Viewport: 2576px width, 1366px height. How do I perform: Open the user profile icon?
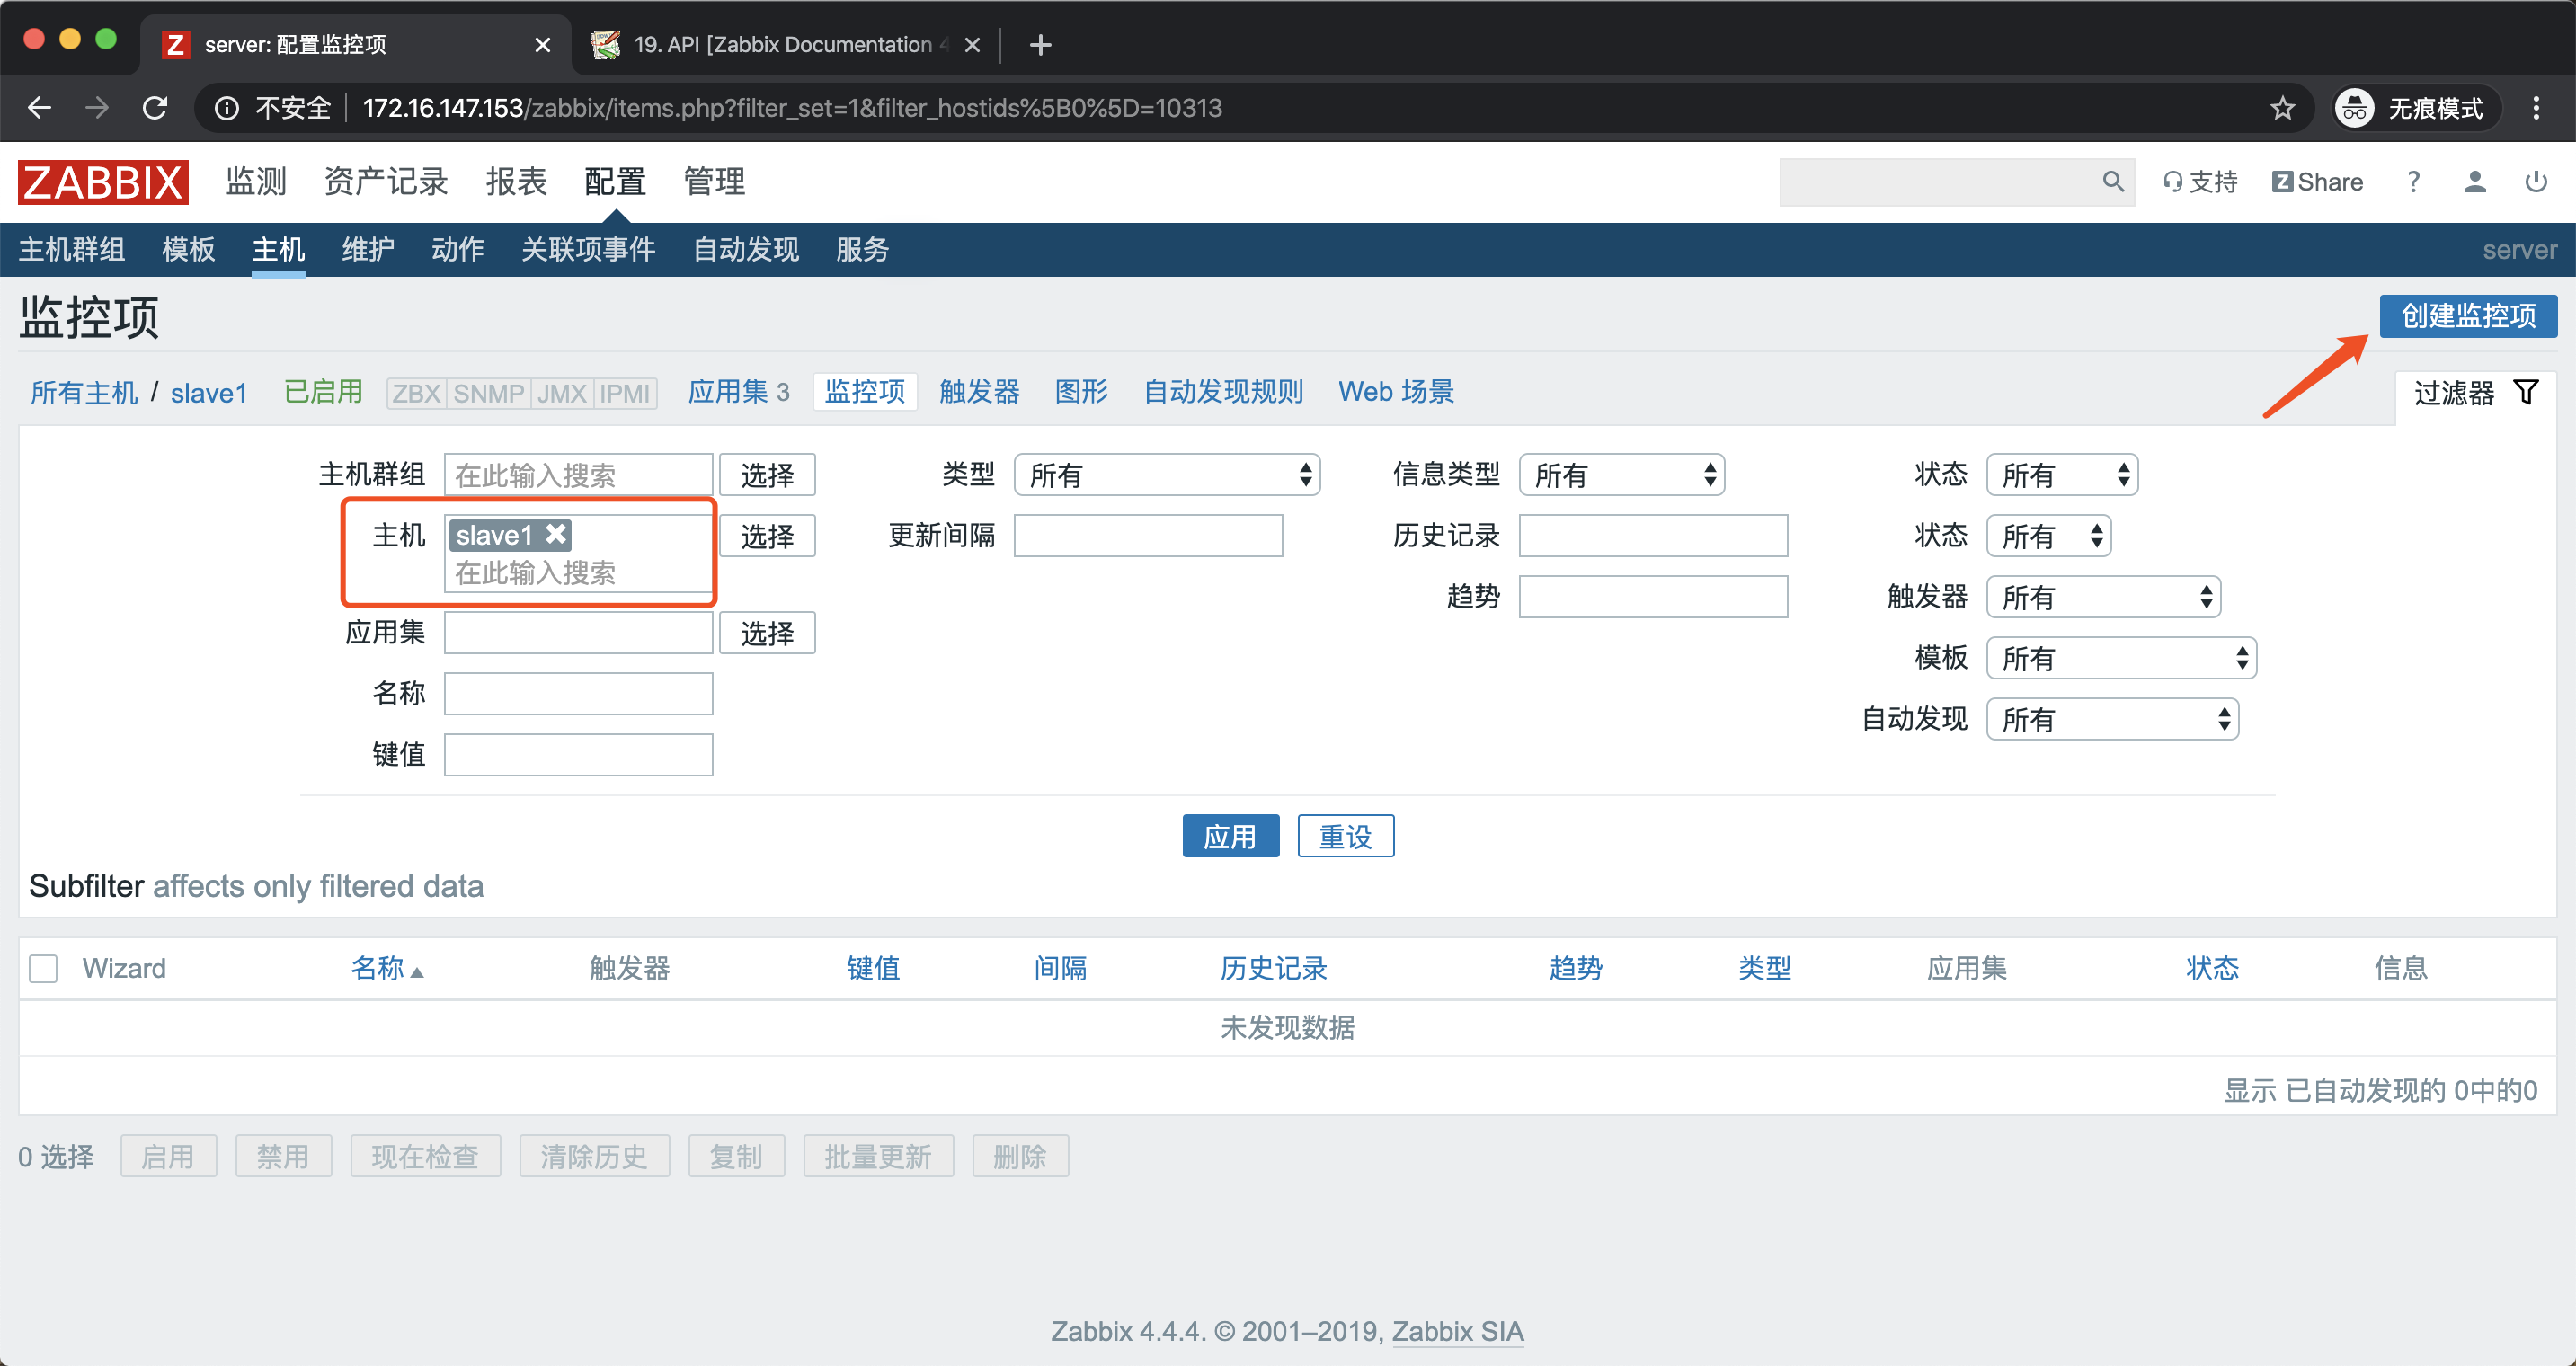pyautogui.click(x=2474, y=182)
